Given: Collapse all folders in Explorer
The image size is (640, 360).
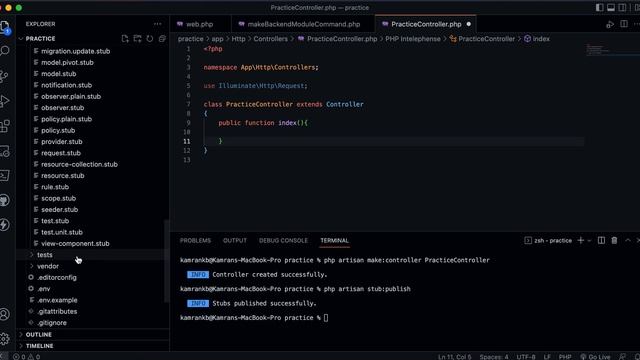Looking at the screenshot, I should click(162, 38).
